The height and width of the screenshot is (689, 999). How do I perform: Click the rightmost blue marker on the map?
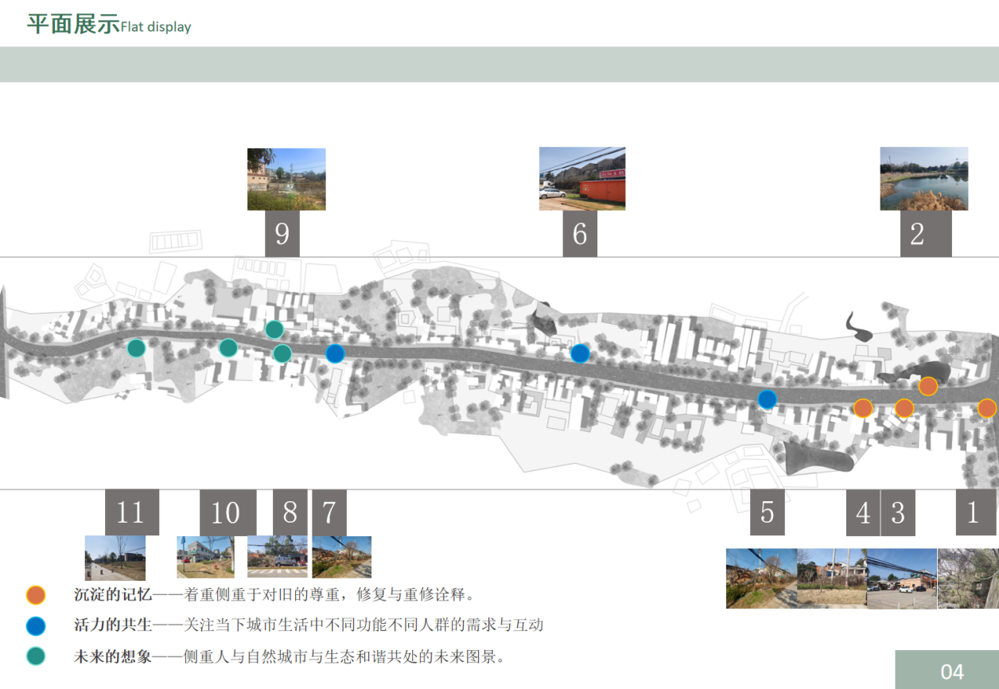767,400
